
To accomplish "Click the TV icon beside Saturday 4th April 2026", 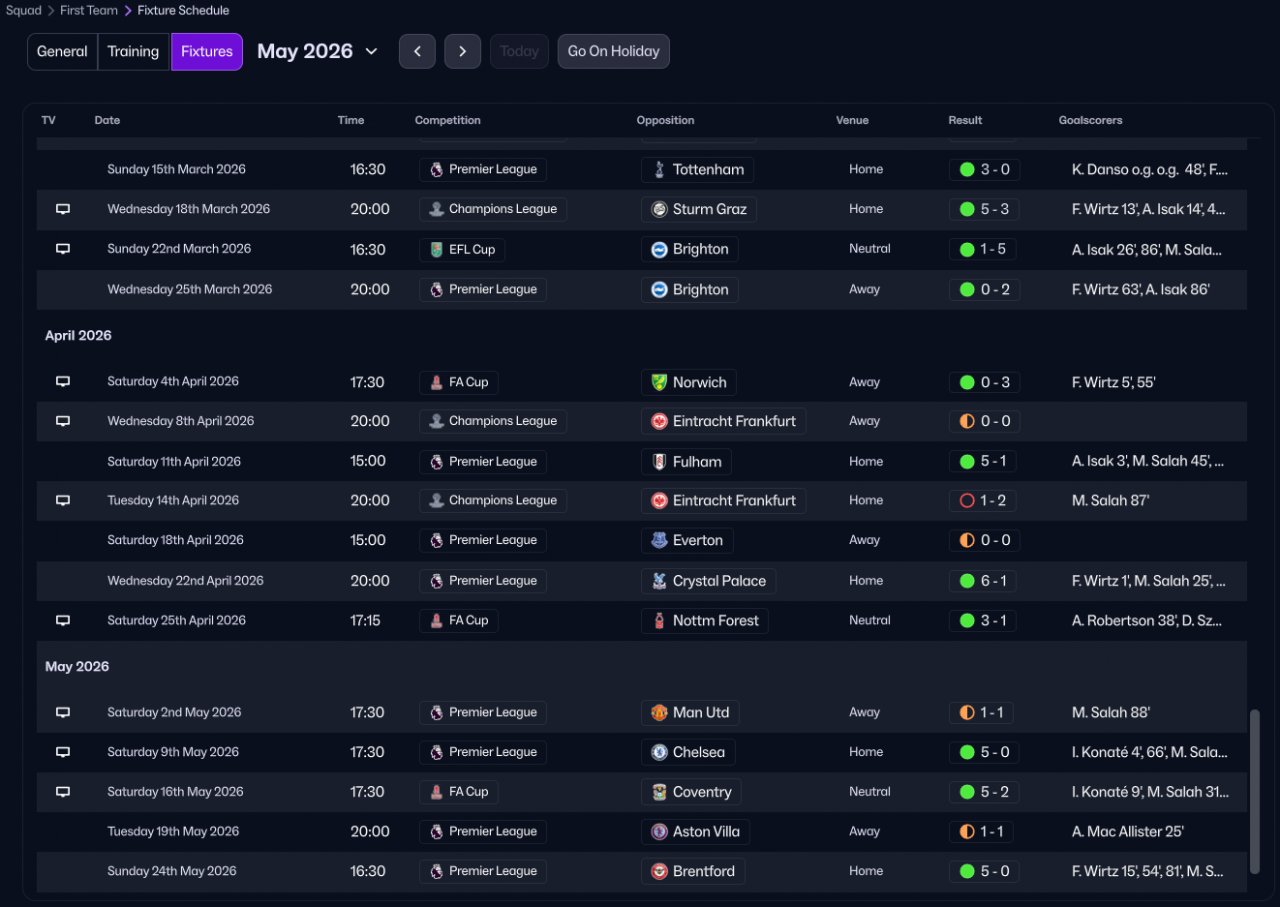I will (x=63, y=381).
